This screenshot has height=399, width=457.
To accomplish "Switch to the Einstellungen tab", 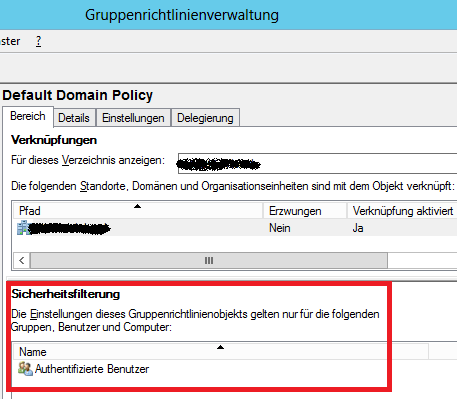I will (x=133, y=118).
